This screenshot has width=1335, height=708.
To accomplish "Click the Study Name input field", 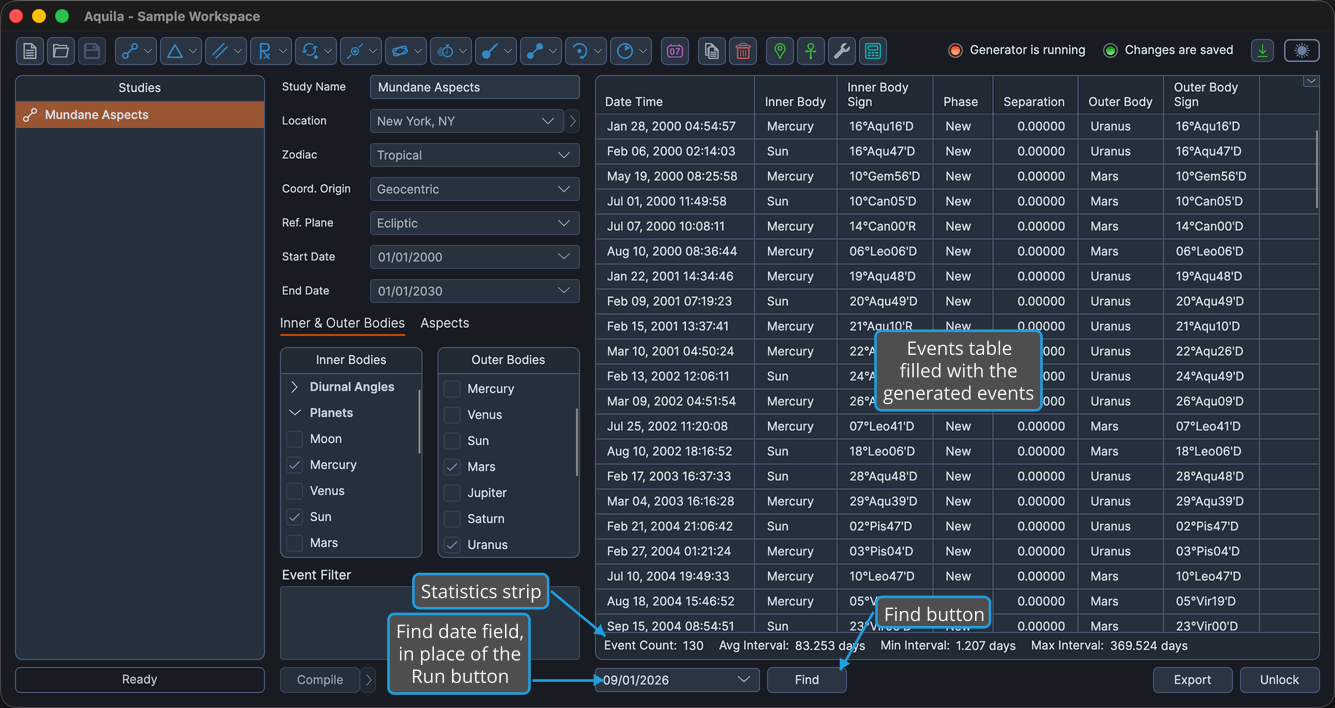I will [475, 87].
